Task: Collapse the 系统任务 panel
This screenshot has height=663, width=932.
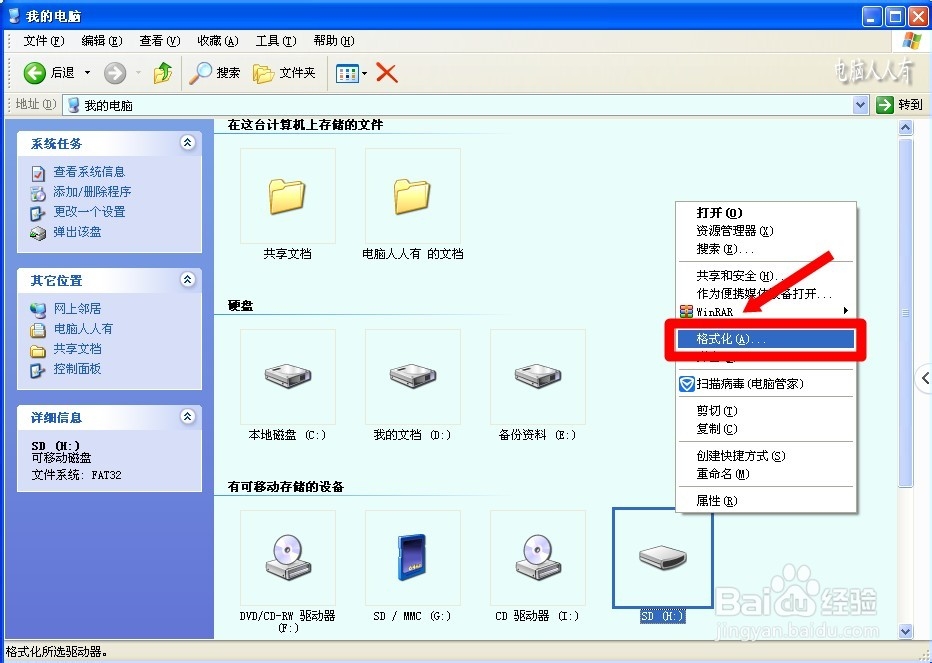Action: click(x=188, y=143)
